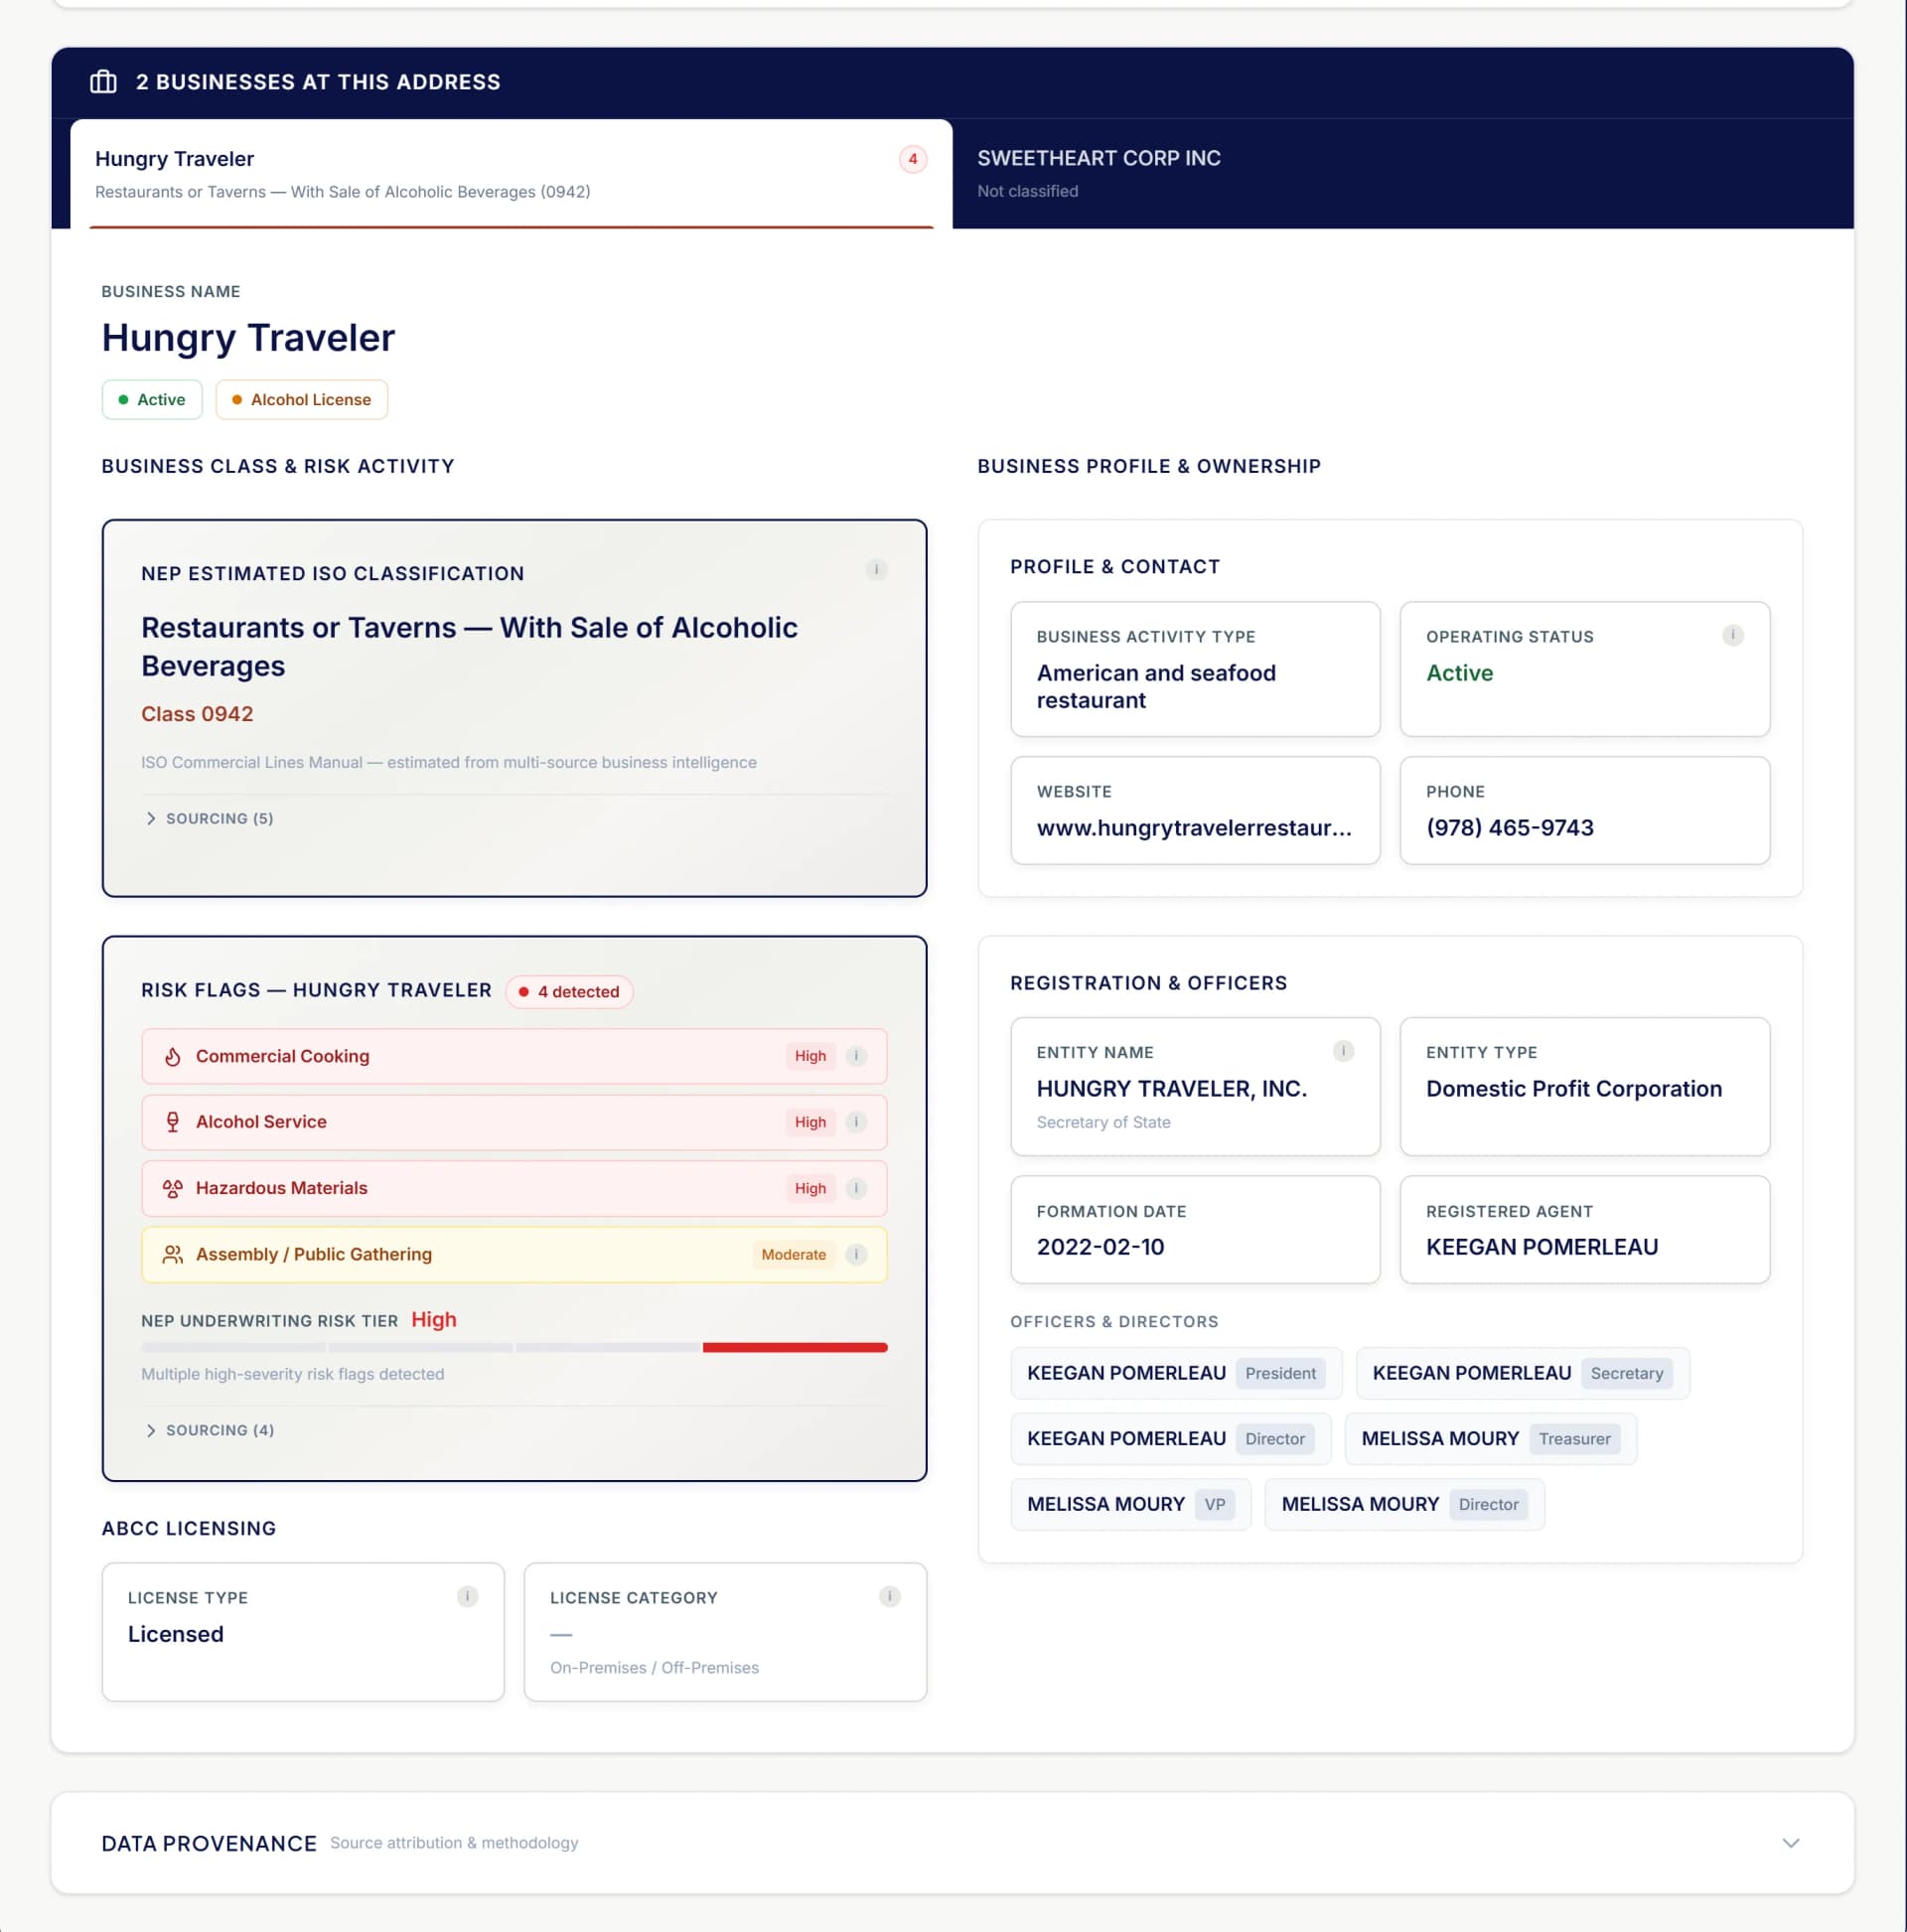1907x1932 pixels.
Task: Click HUNGRY TRAVELER, INC. entity name
Action: [1171, 1089]
